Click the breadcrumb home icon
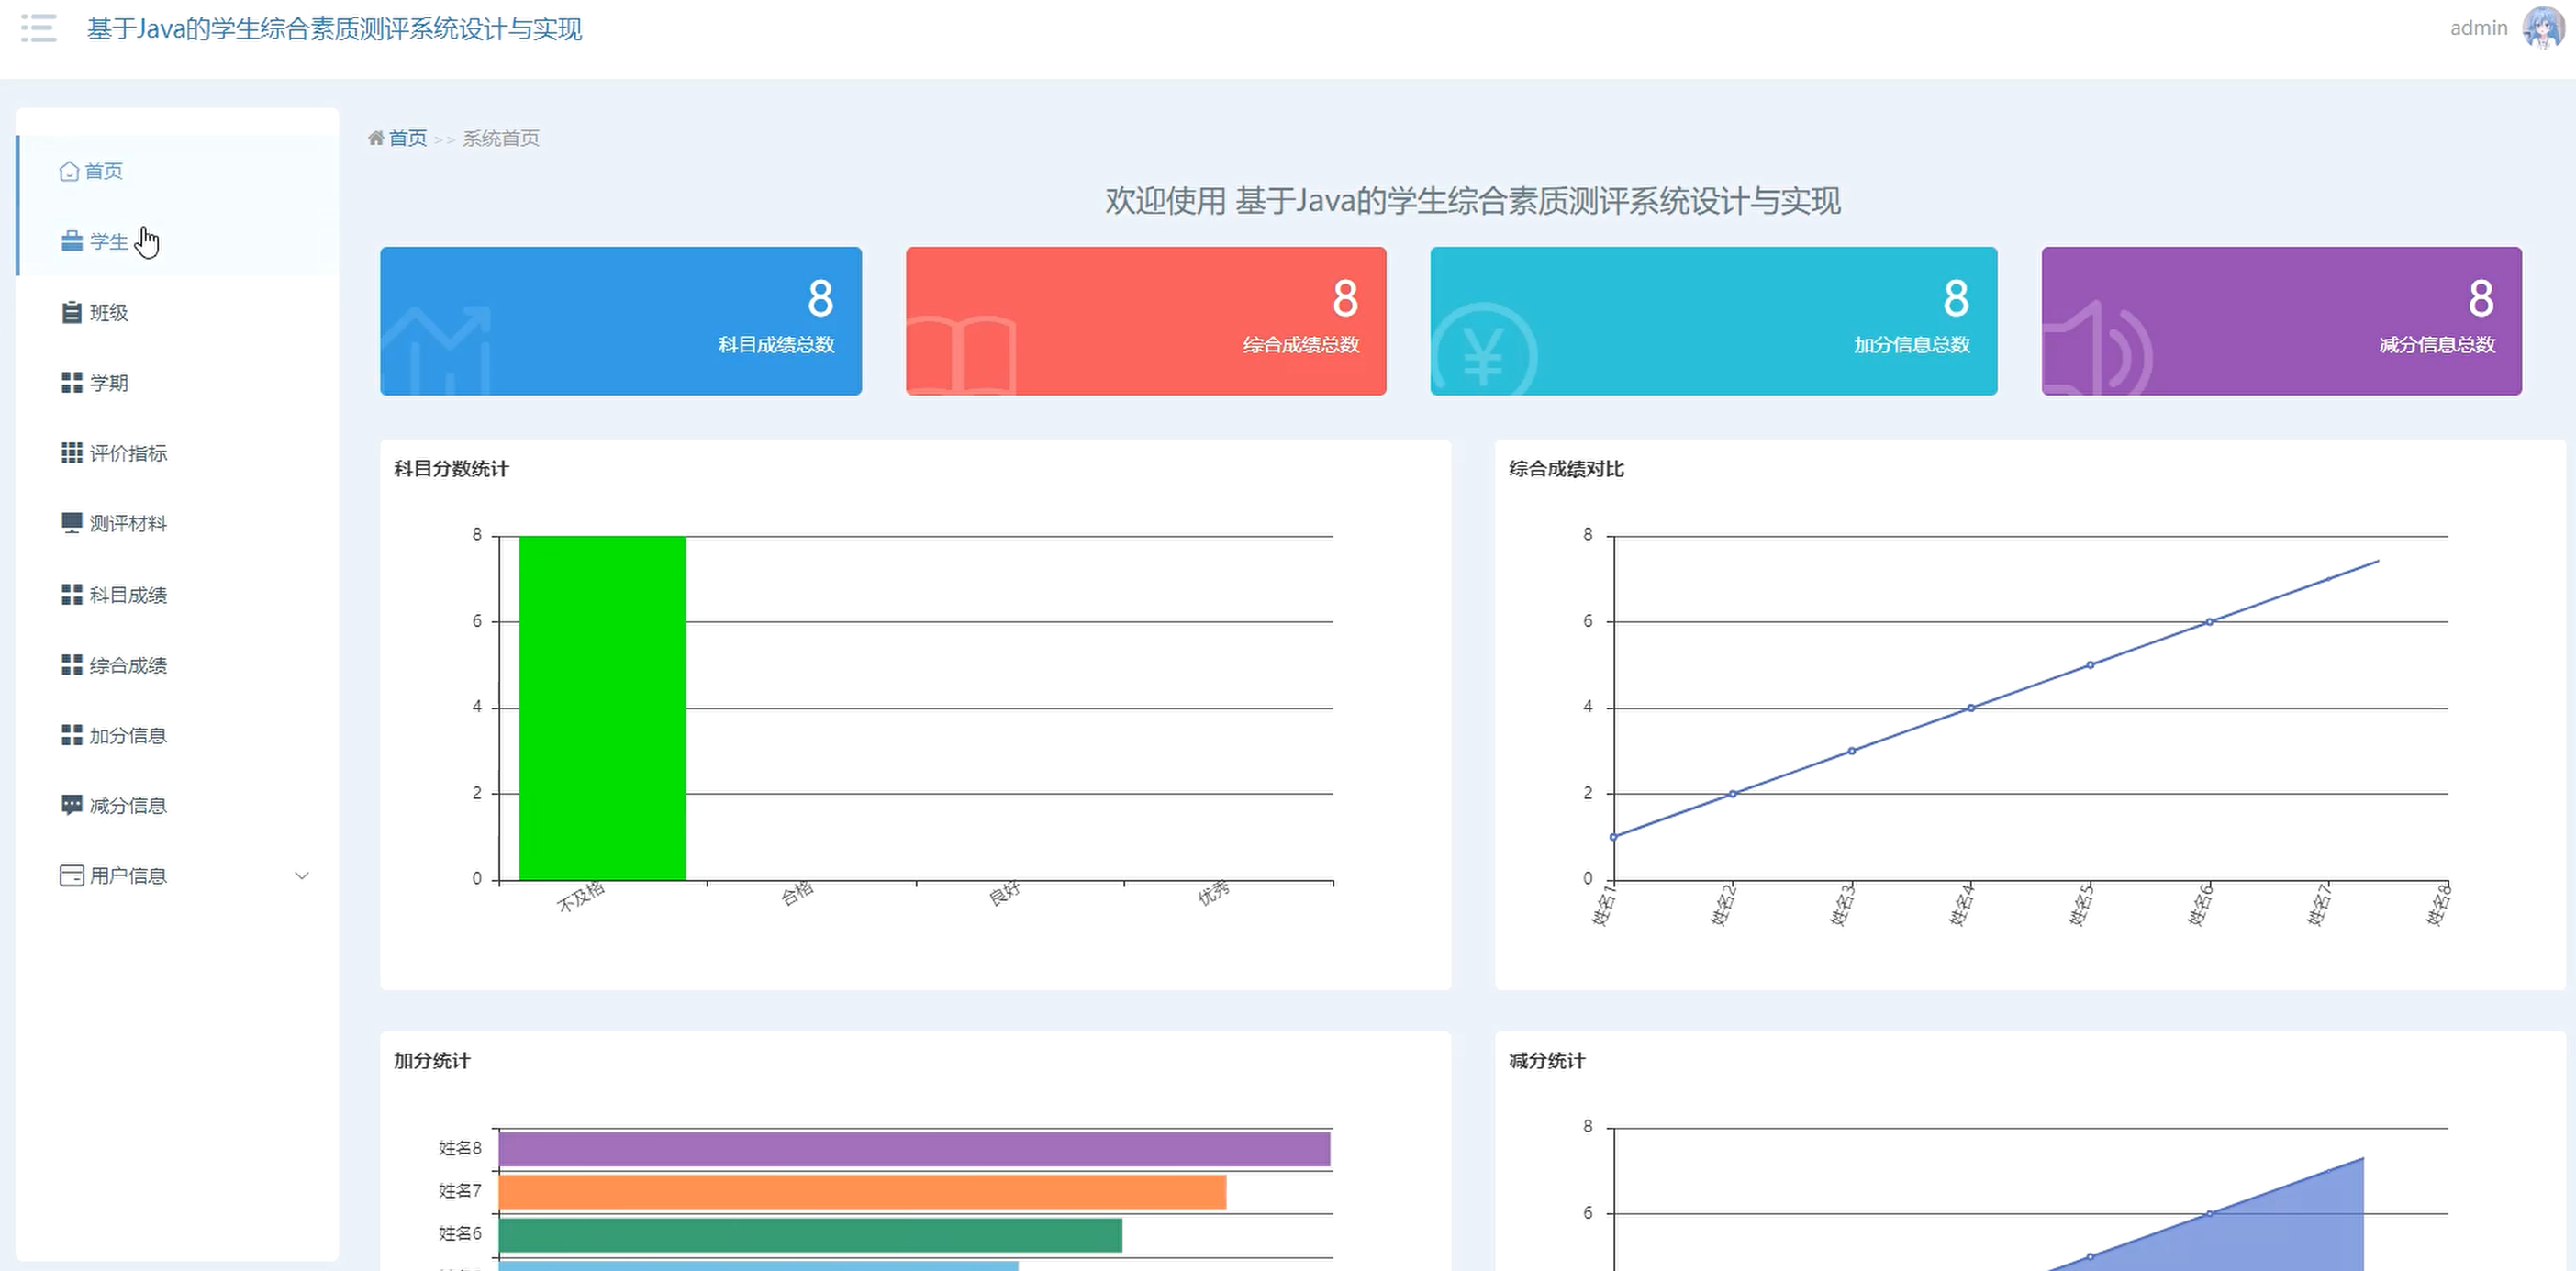Viewport: 2576px width, 1271px height. coord(376,138)
